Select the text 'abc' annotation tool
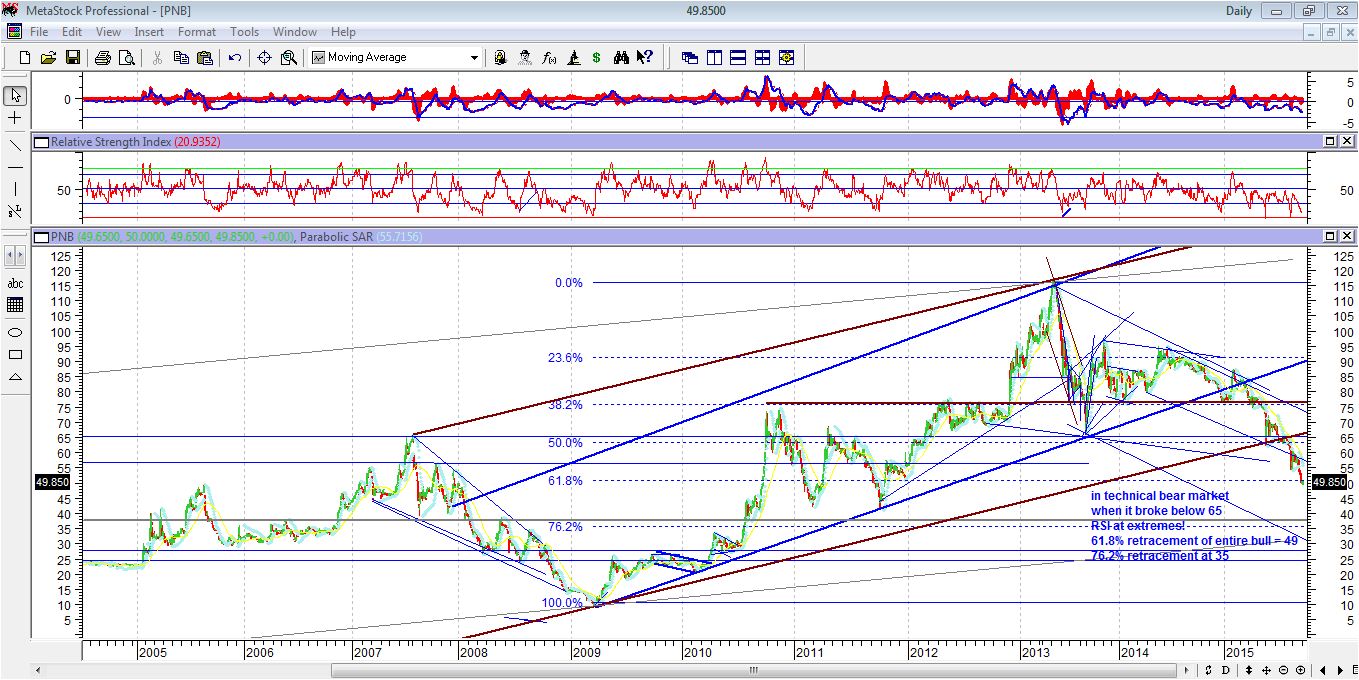 14,283
